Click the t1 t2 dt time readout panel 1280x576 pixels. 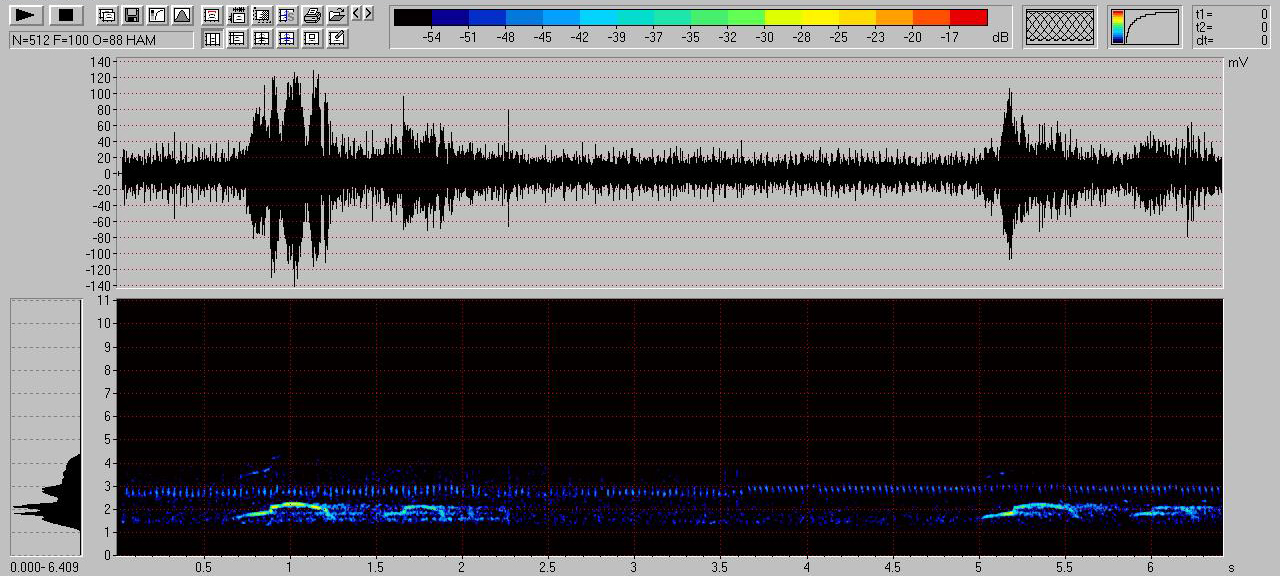pyautogui.click(x=1231, y=27)
